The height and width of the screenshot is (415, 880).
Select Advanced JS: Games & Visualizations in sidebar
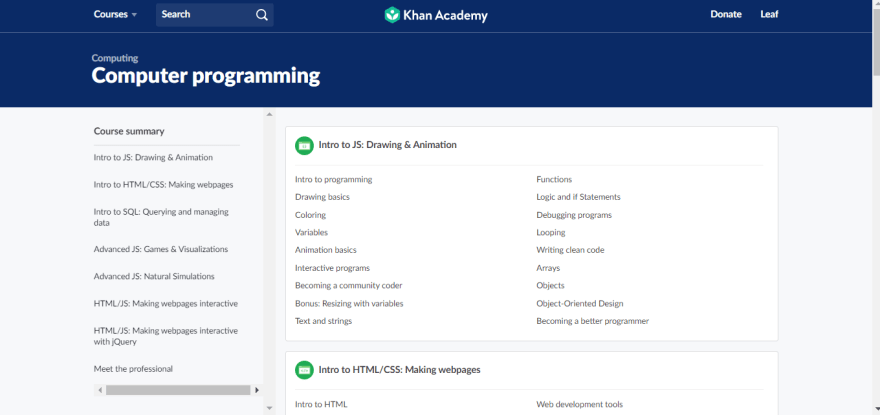(161, 249)
